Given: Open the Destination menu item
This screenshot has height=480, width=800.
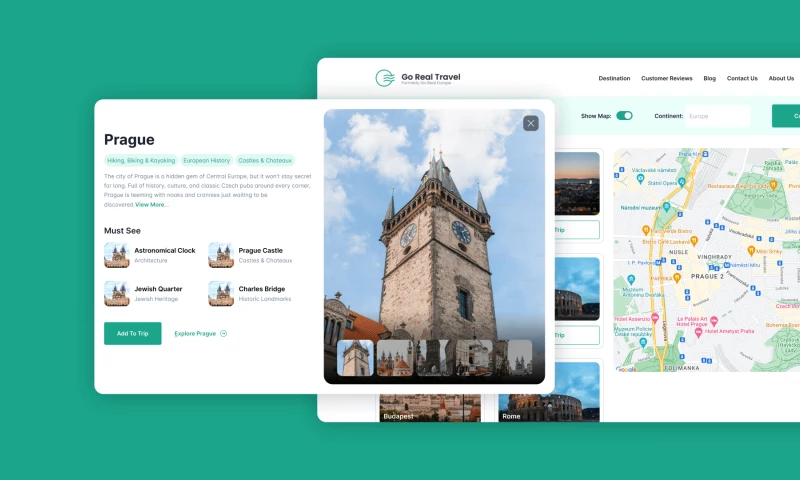Looking at the screenshot, I should 614,78.
